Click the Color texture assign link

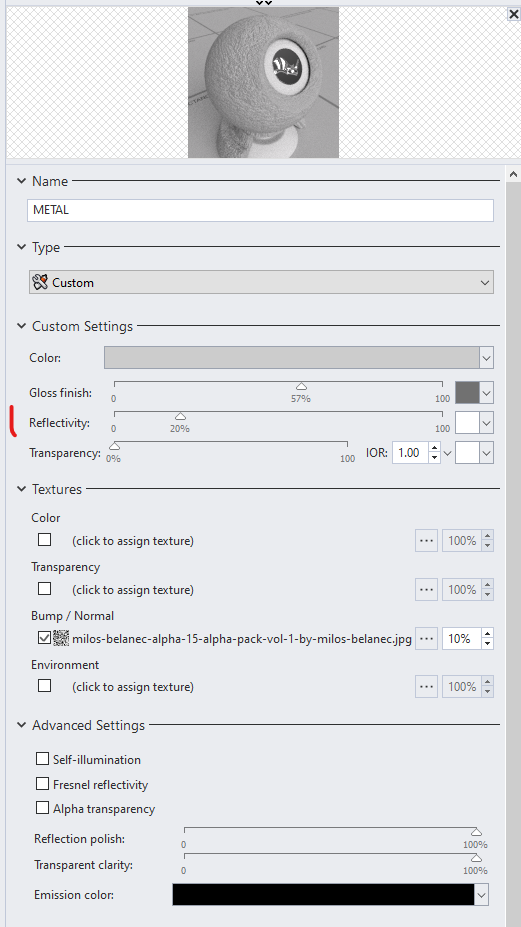(133, 540)
